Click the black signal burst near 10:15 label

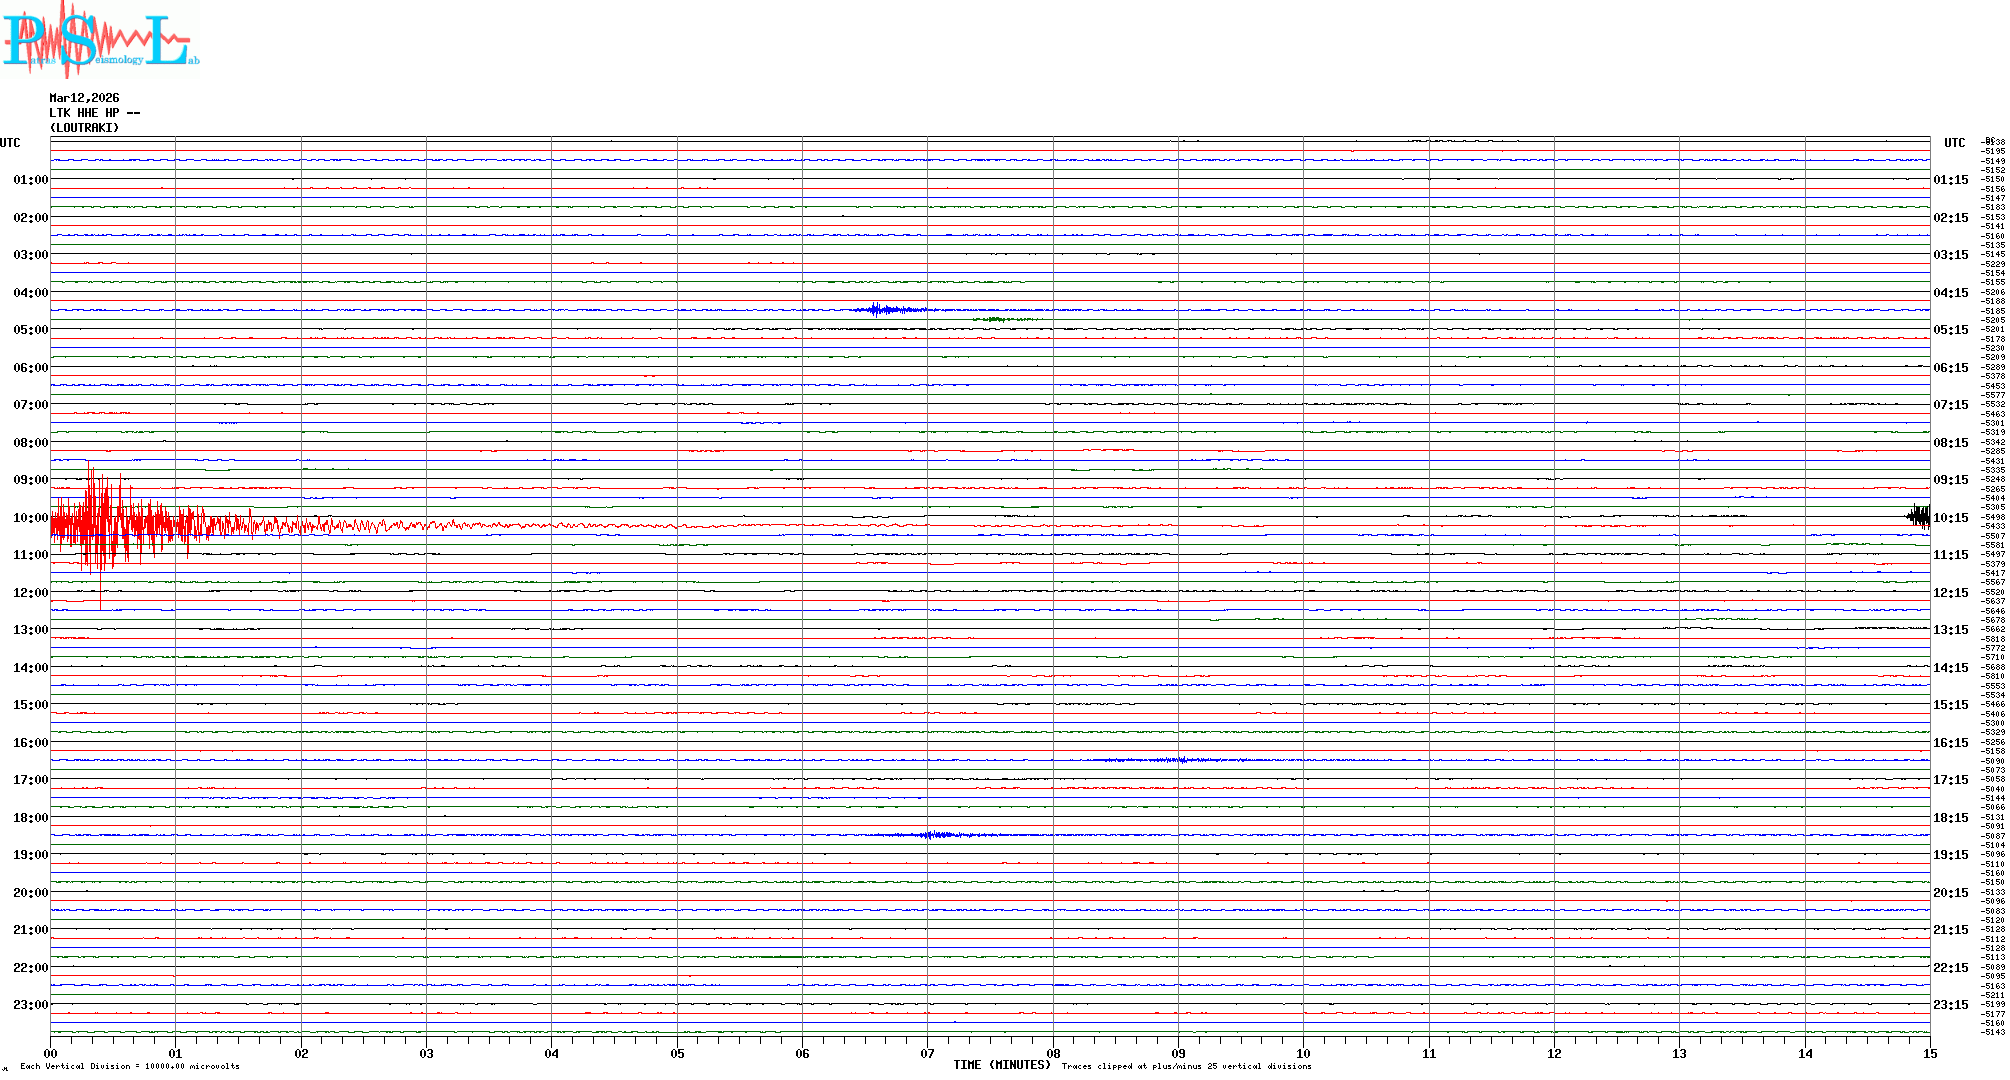pyautogui.click(x=1918, y=516)
